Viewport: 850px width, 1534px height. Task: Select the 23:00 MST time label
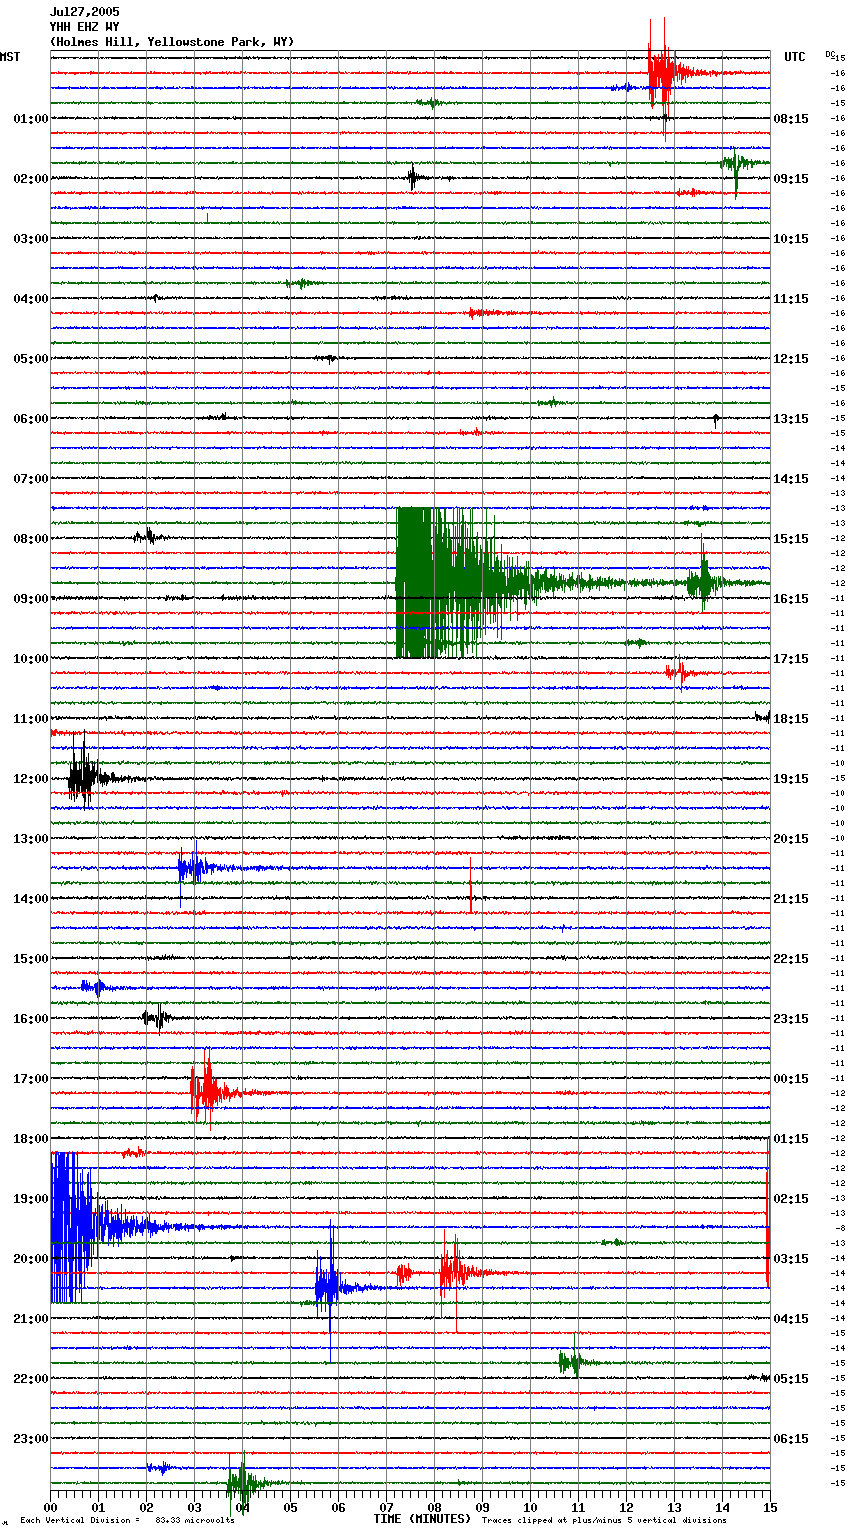coord(31,1439)
